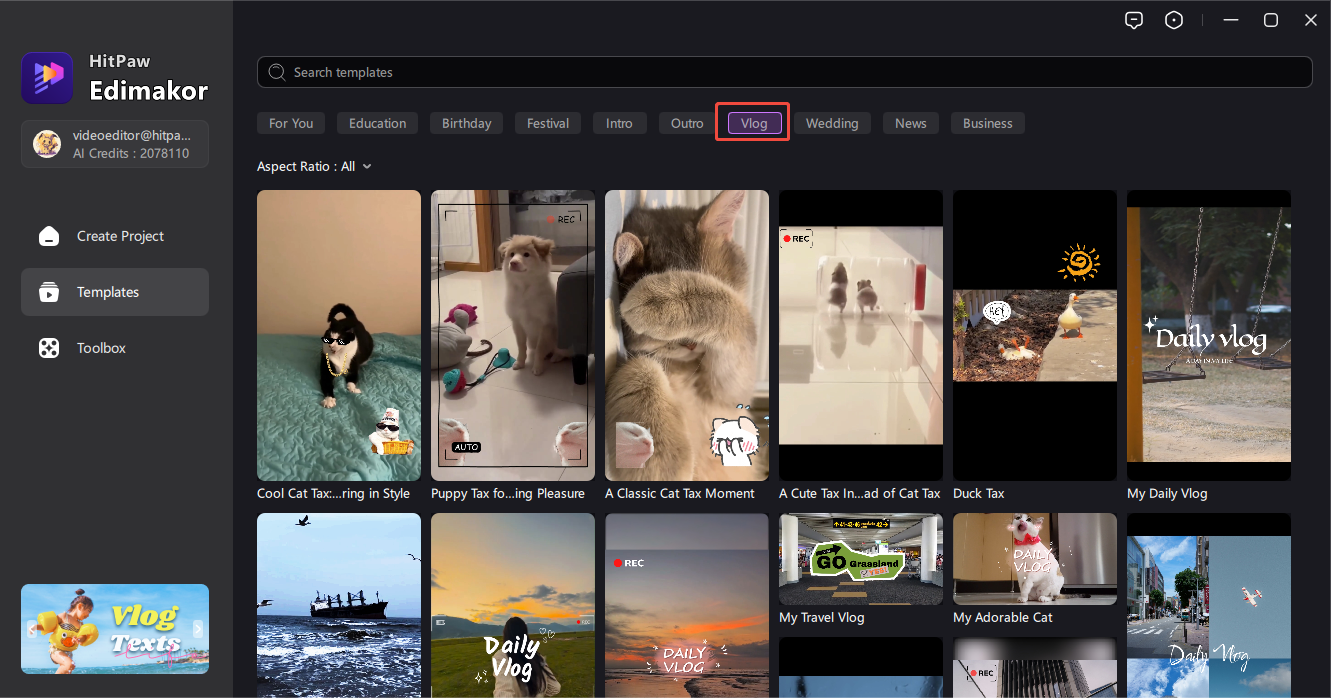
Task: Switch to the Wedding category tab
Action: point(832,123)
